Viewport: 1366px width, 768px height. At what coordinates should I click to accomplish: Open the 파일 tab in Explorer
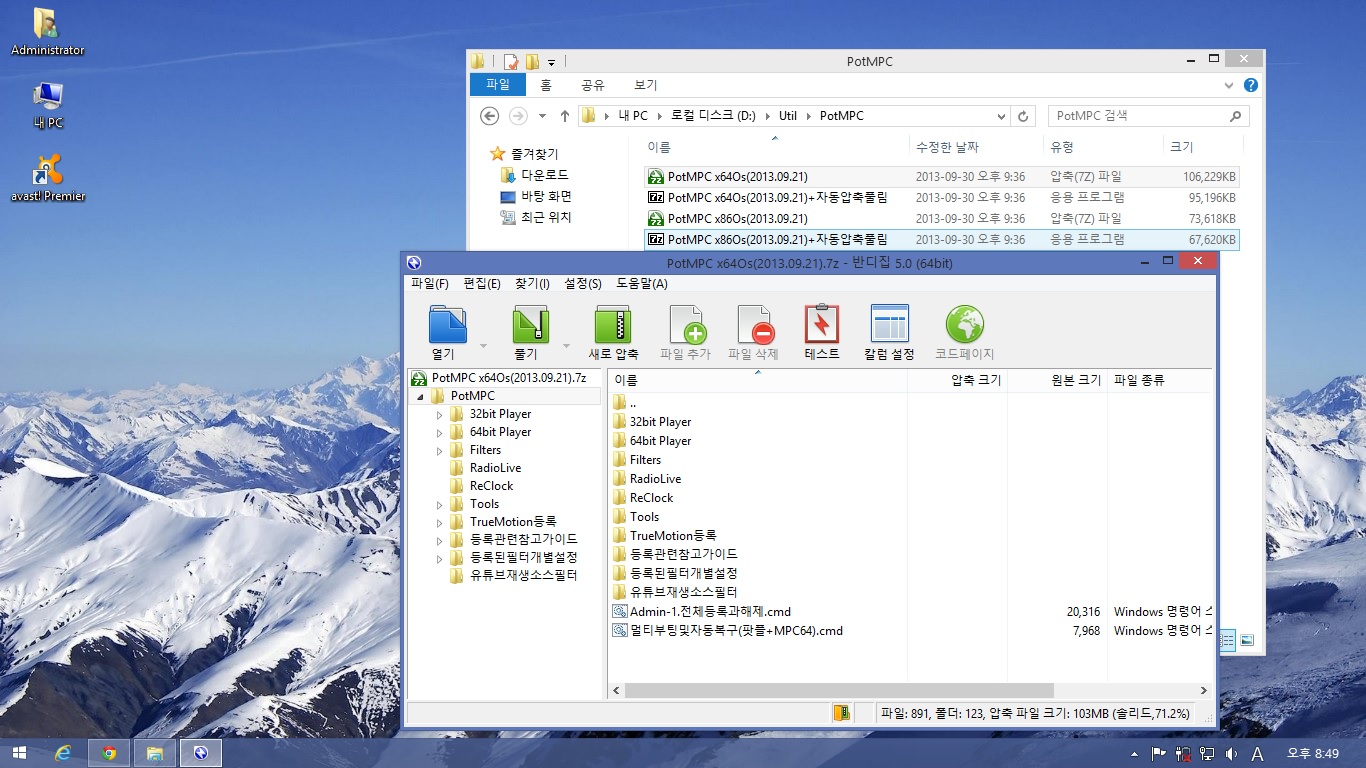click(498, 86)
